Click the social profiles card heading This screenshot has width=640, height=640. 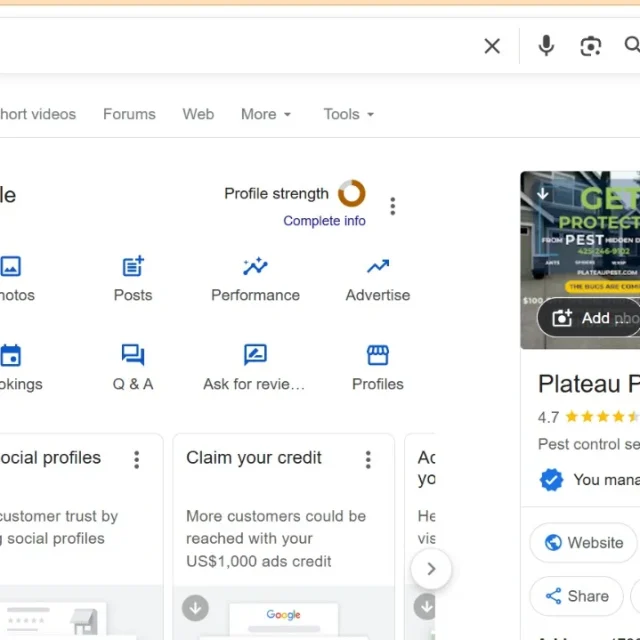pyautogui.click(x=51, y=458)
